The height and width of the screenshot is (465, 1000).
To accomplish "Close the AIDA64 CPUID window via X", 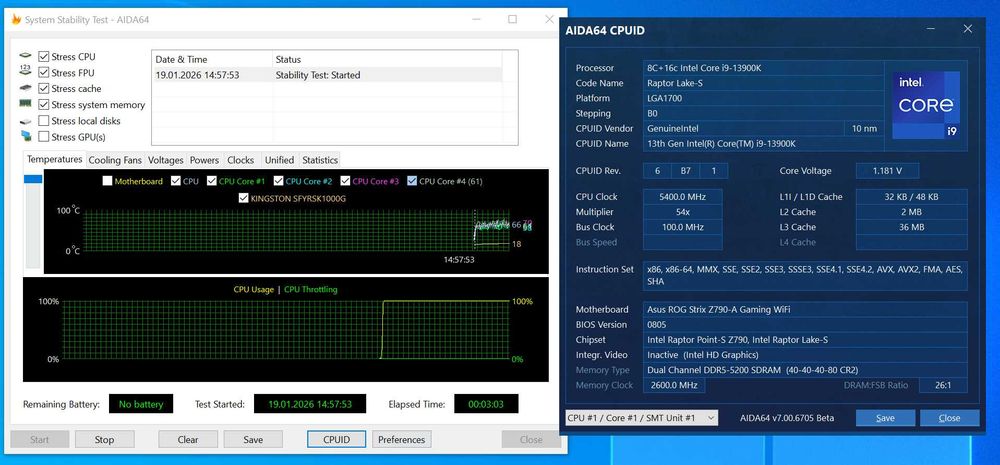I will click(967, 29).
